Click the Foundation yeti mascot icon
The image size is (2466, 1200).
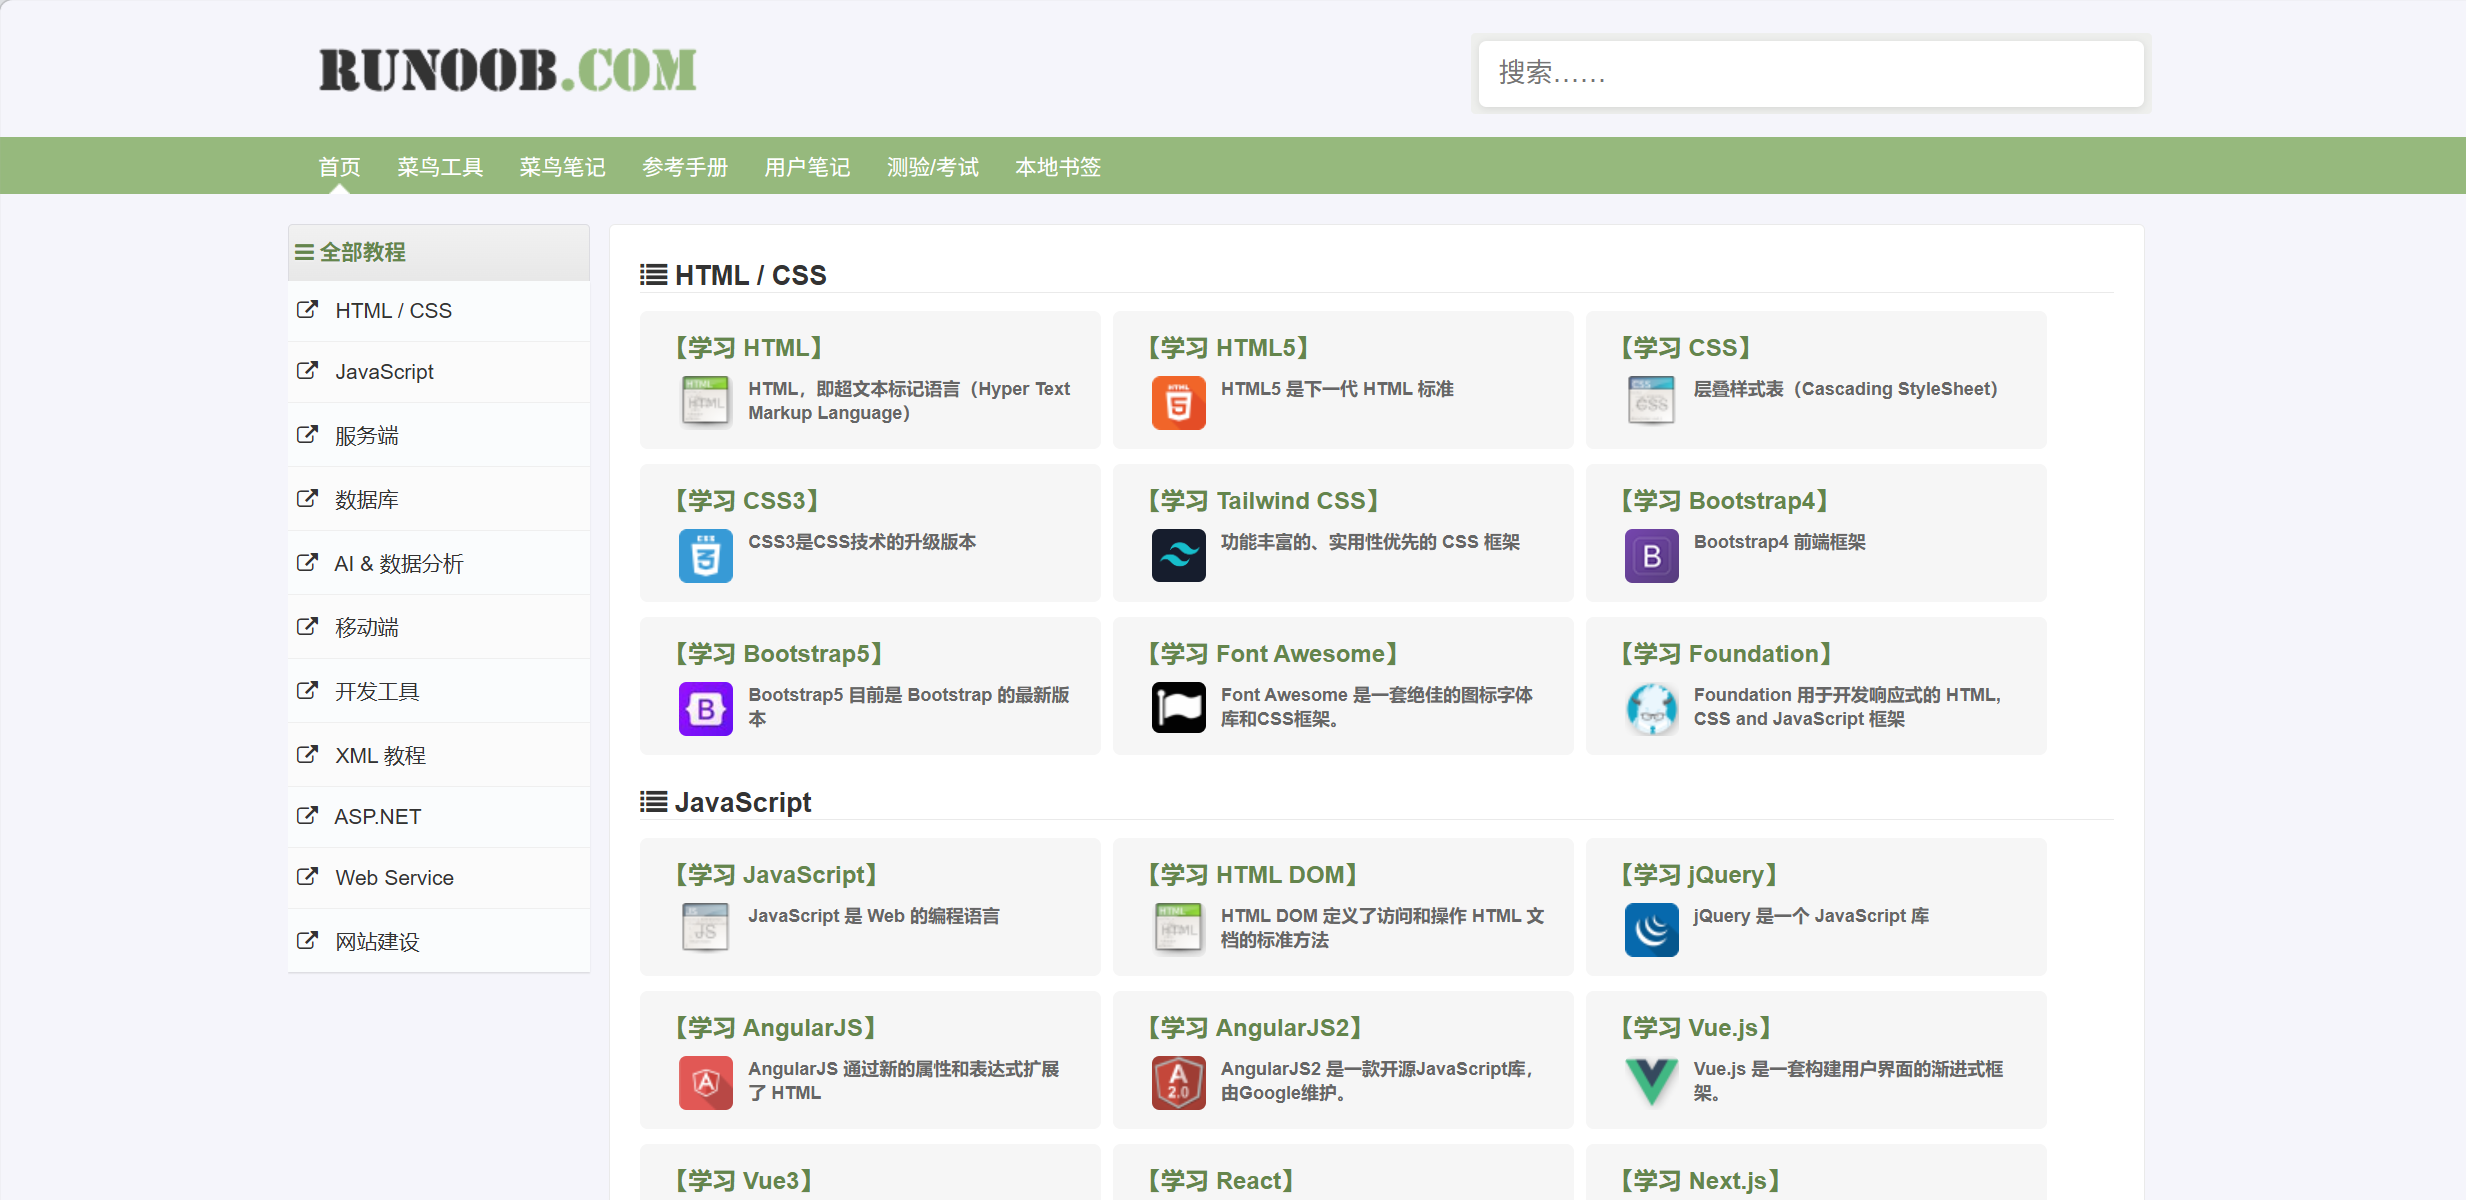point(1651,708)
